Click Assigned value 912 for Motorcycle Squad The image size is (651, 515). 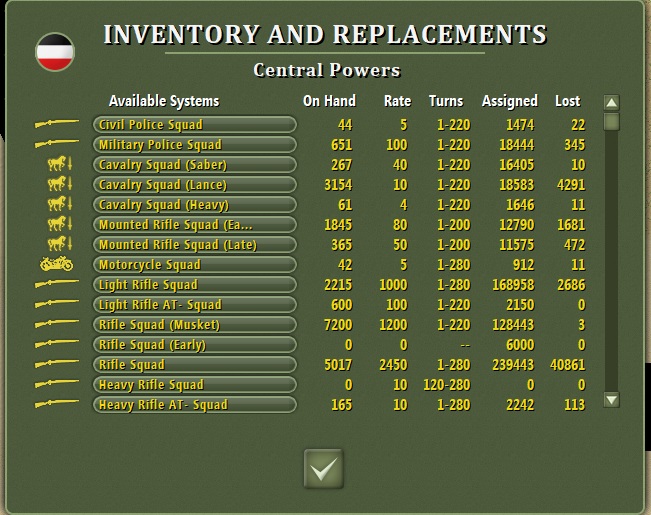click(x=523, y=265)
